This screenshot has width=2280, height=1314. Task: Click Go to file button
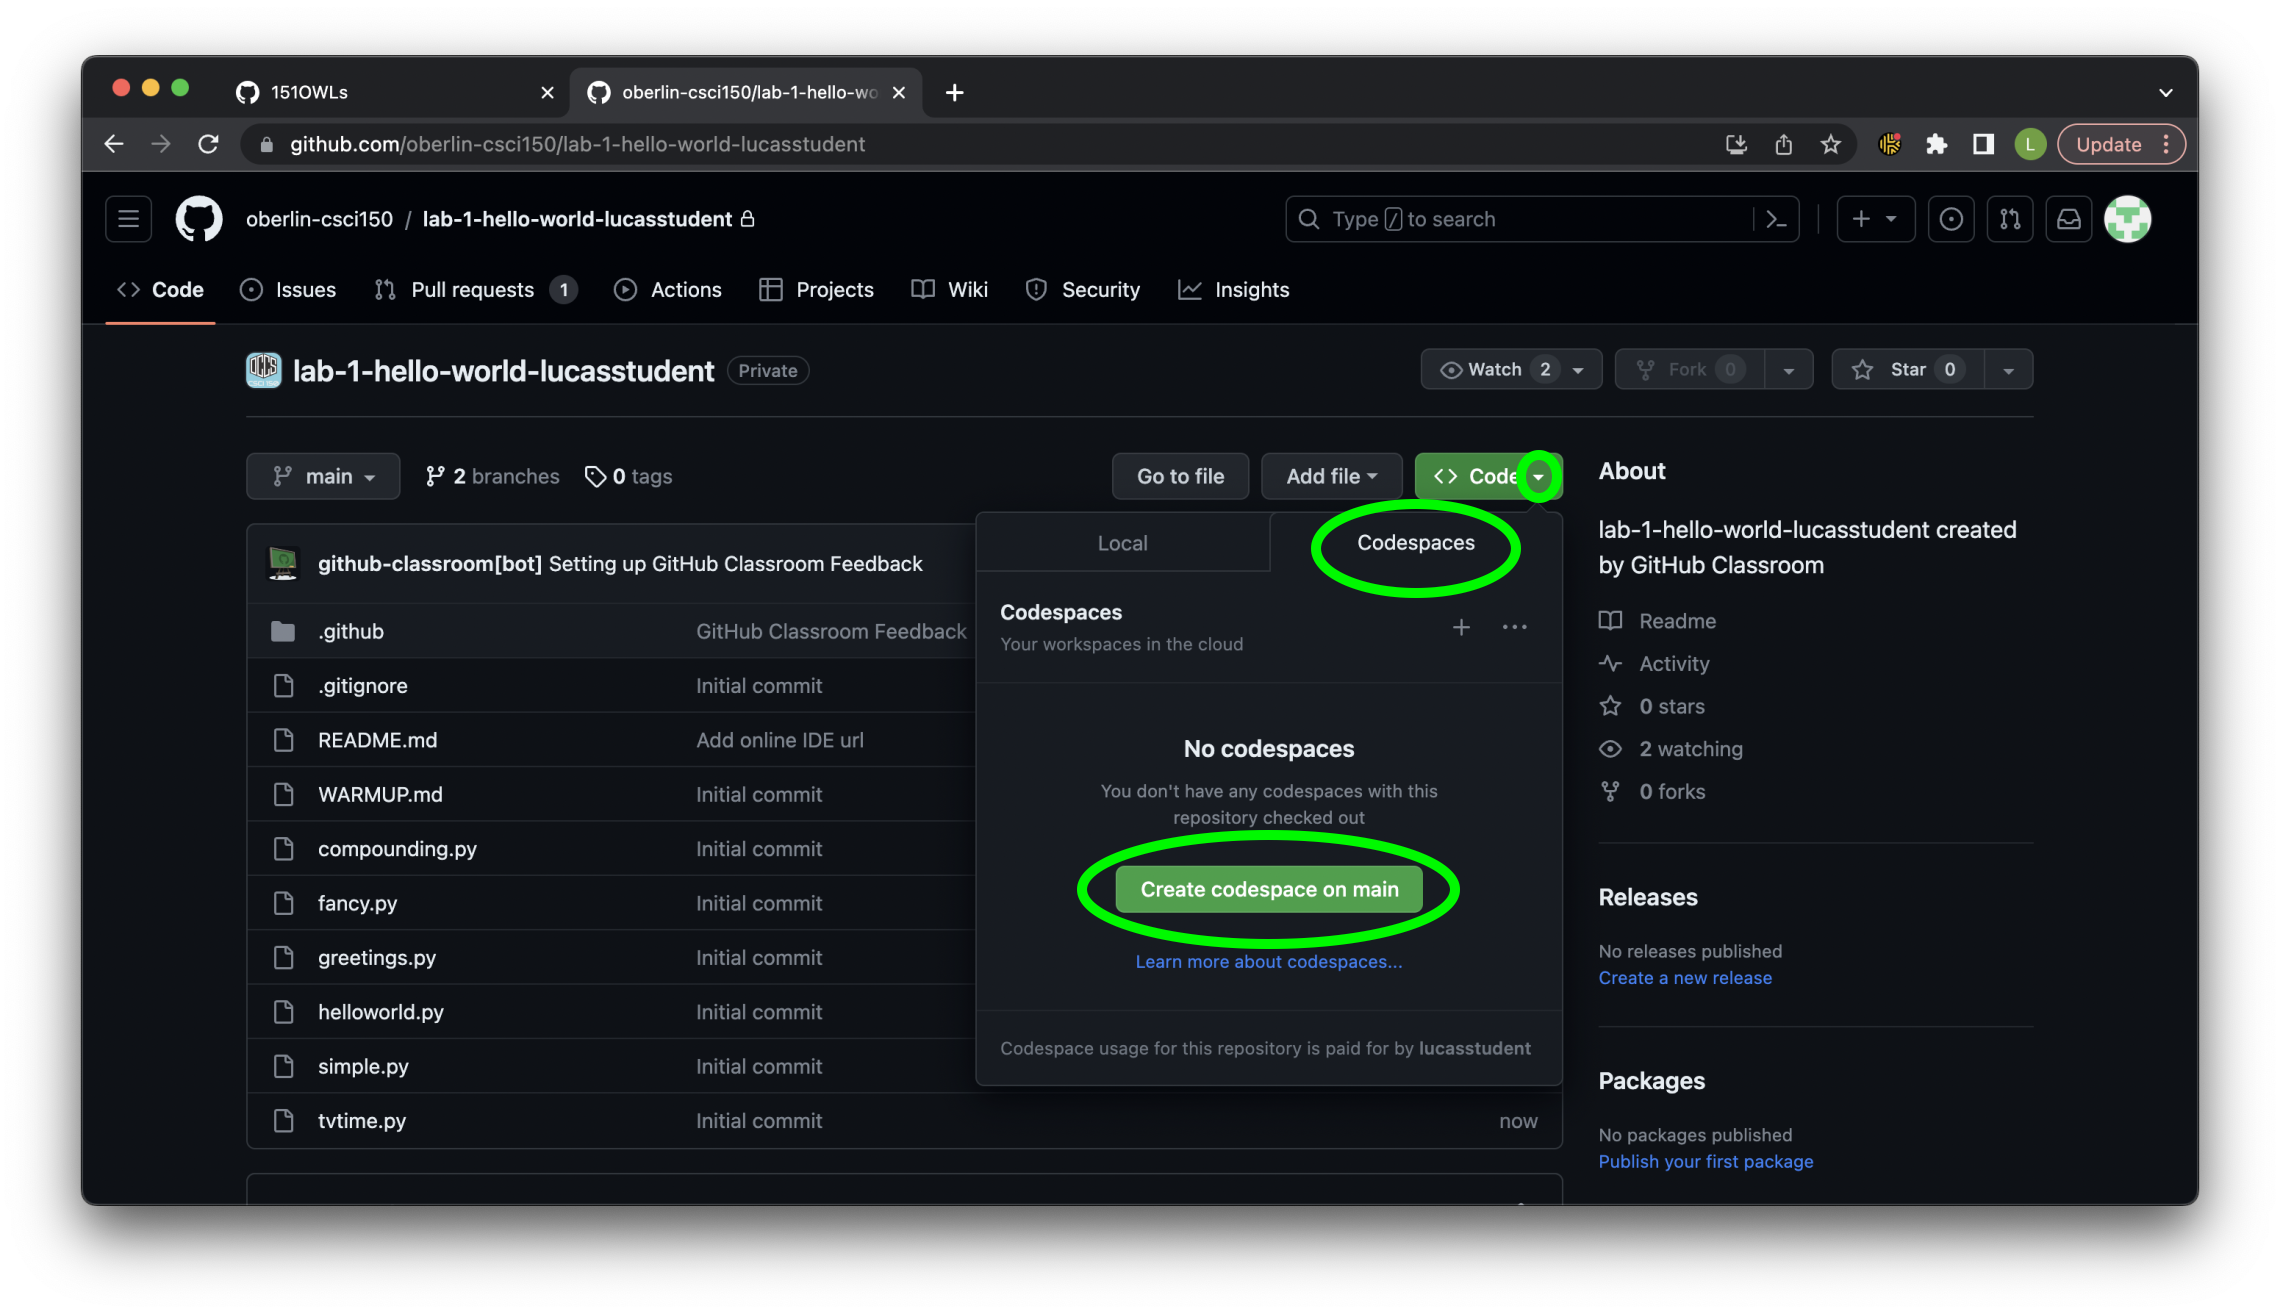(x=1180, y=476)
